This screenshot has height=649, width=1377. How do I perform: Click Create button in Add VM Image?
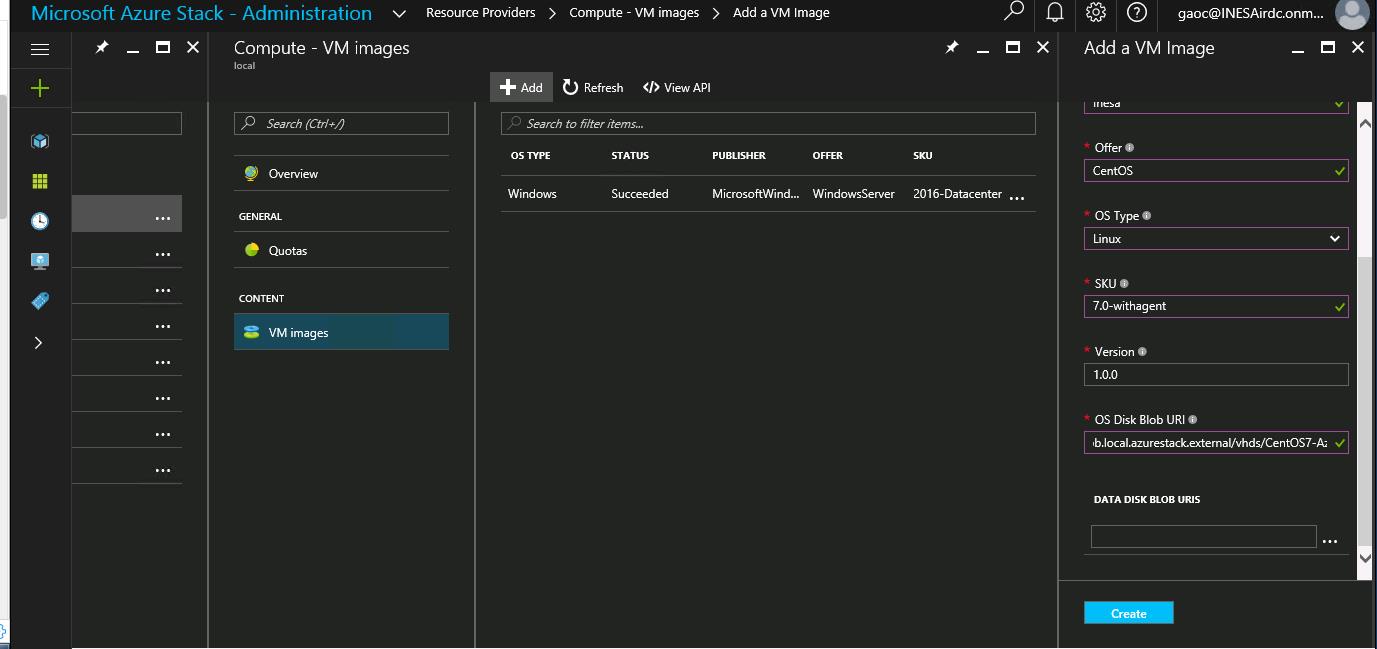coord(1128,613)
